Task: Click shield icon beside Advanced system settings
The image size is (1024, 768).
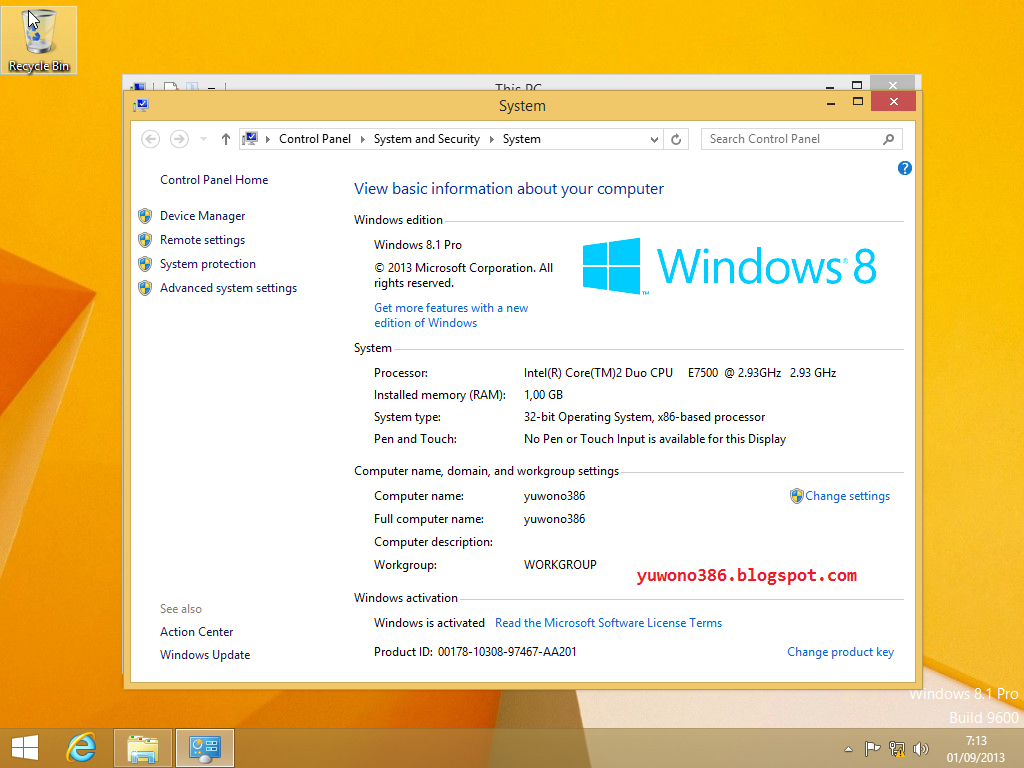Action: coord(145,288)
